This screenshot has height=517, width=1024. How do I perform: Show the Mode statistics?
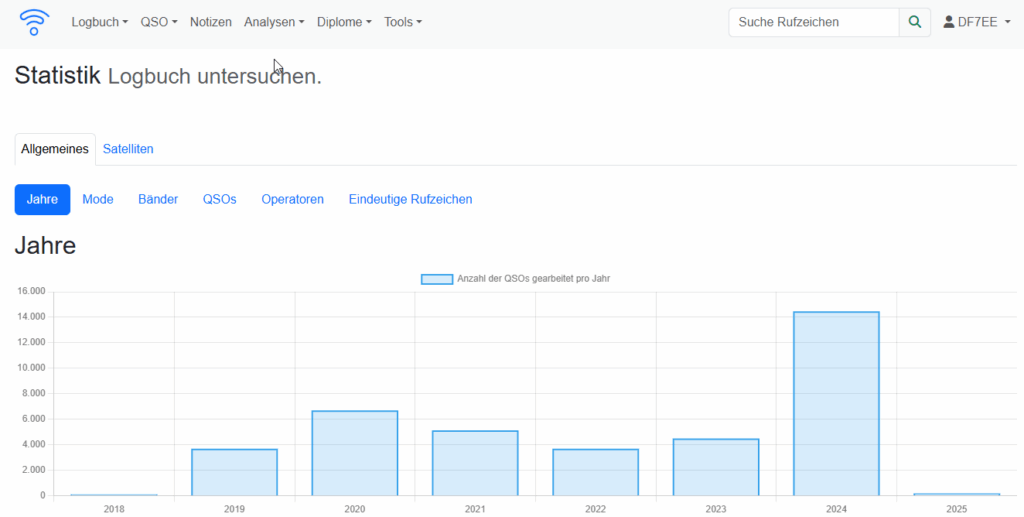click(x=98, y=199)
